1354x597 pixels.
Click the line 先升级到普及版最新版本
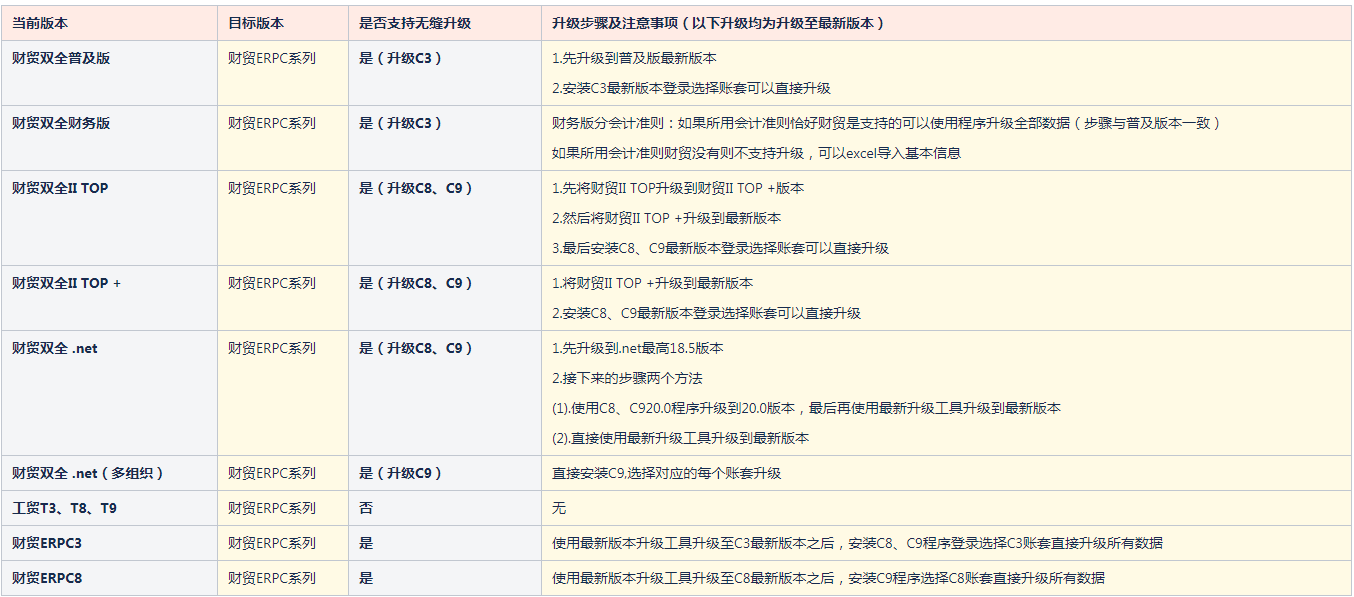click(634, 58)
